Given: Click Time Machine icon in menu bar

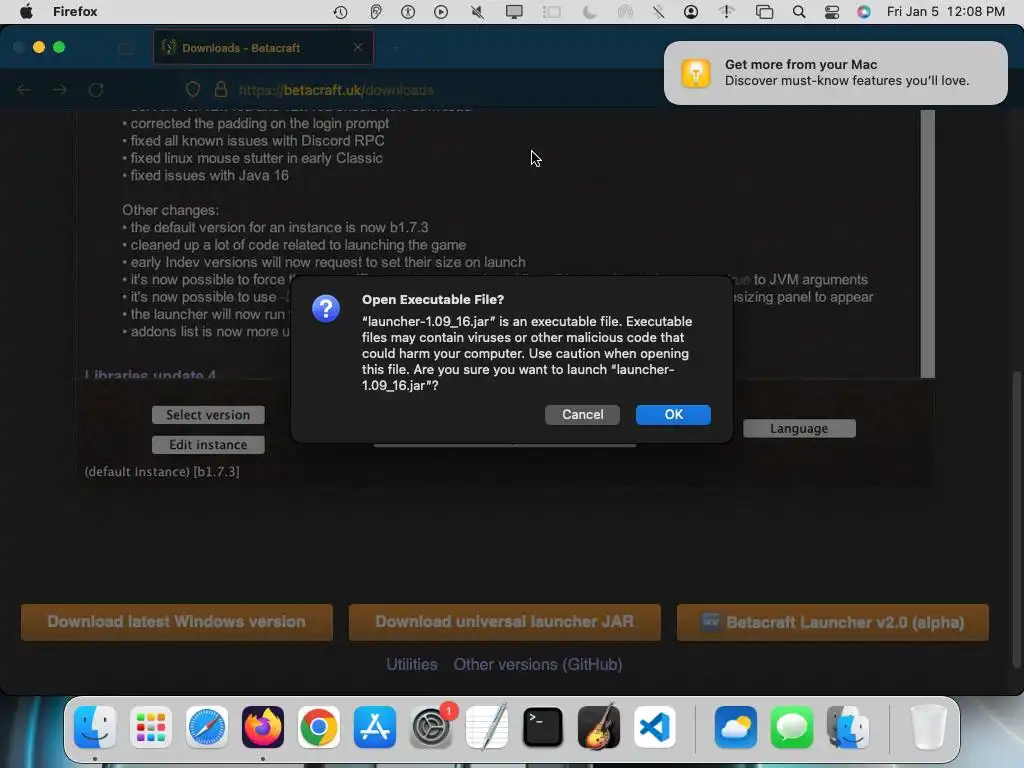Looking at the screenshot, I should click(340, 12).
